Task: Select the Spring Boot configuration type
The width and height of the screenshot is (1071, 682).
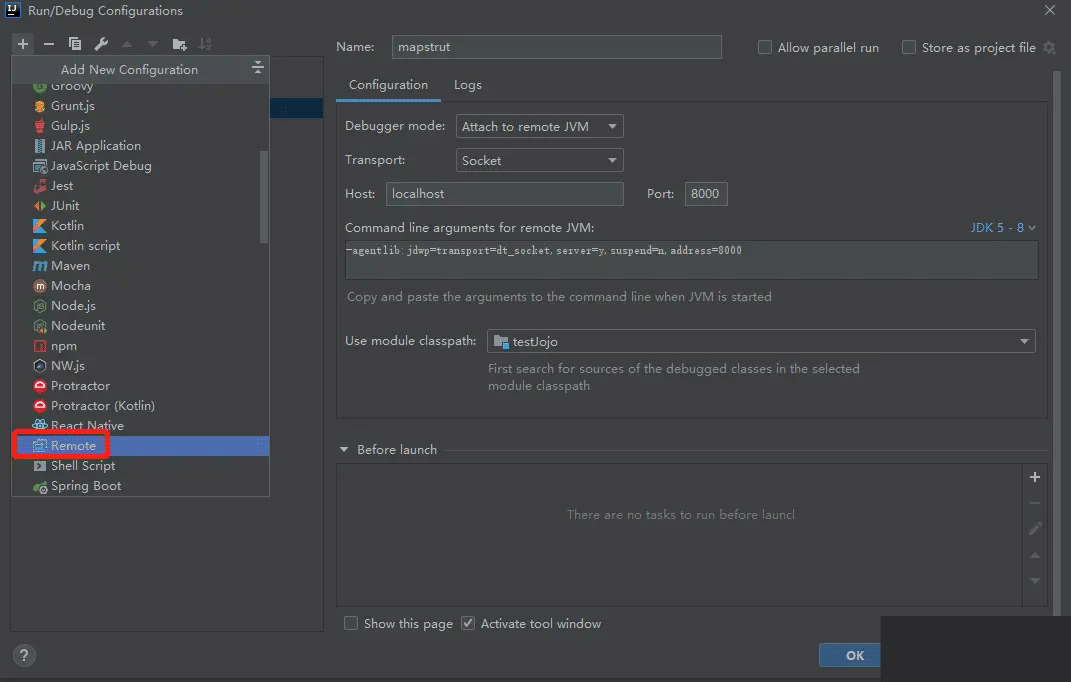Action: pos(140,486)
